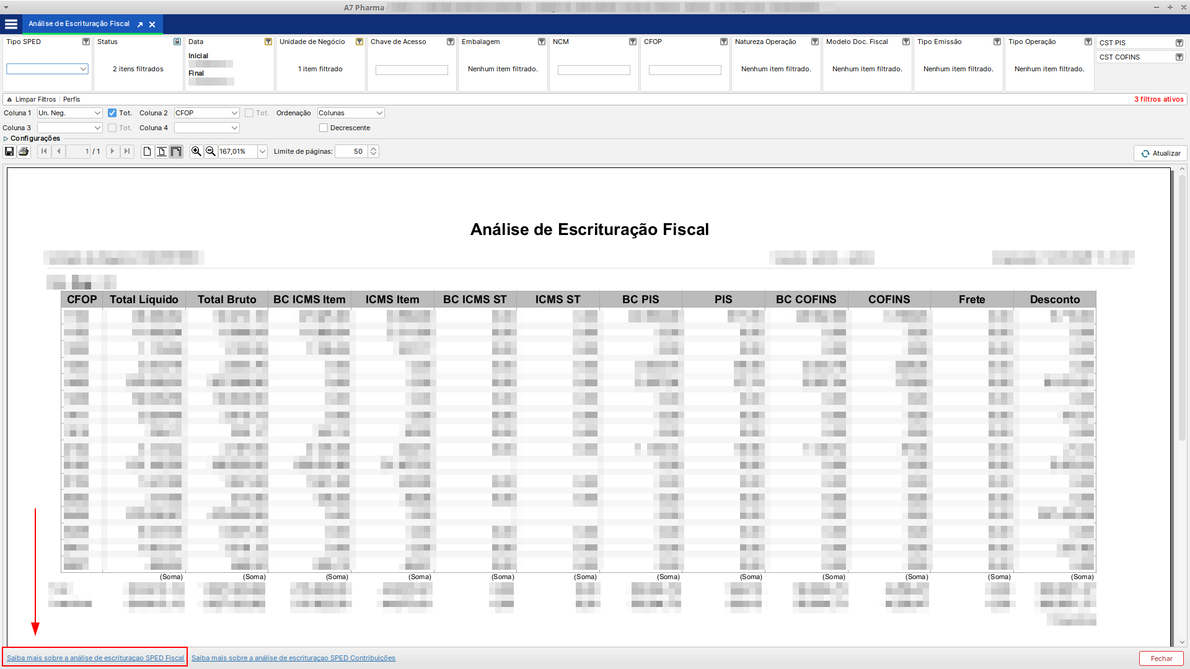Click the Perfis menu item
This screenshot has width=1190, height=669.
coord(71,100)
